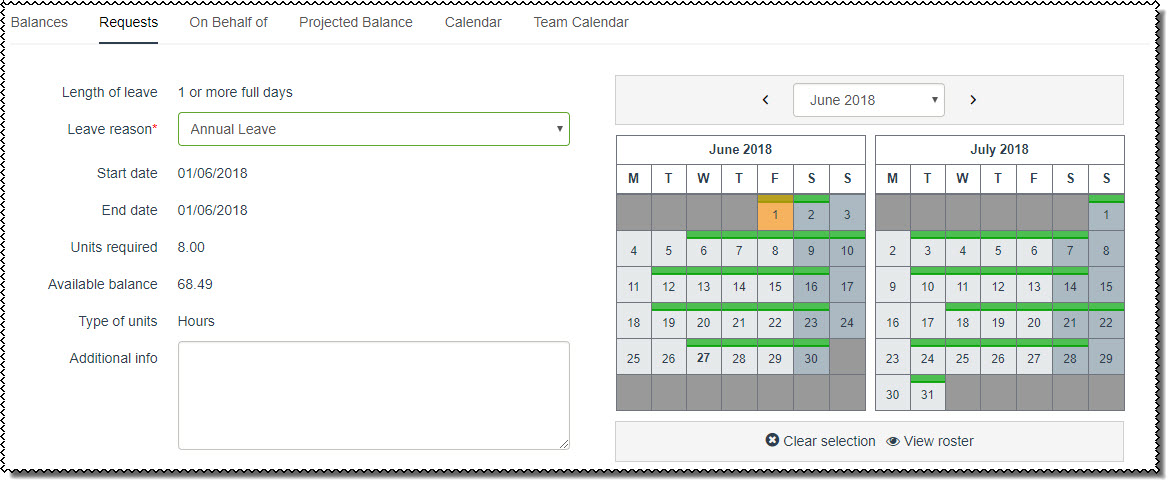Advance to next month using right chevron

[x=973, y=100]
